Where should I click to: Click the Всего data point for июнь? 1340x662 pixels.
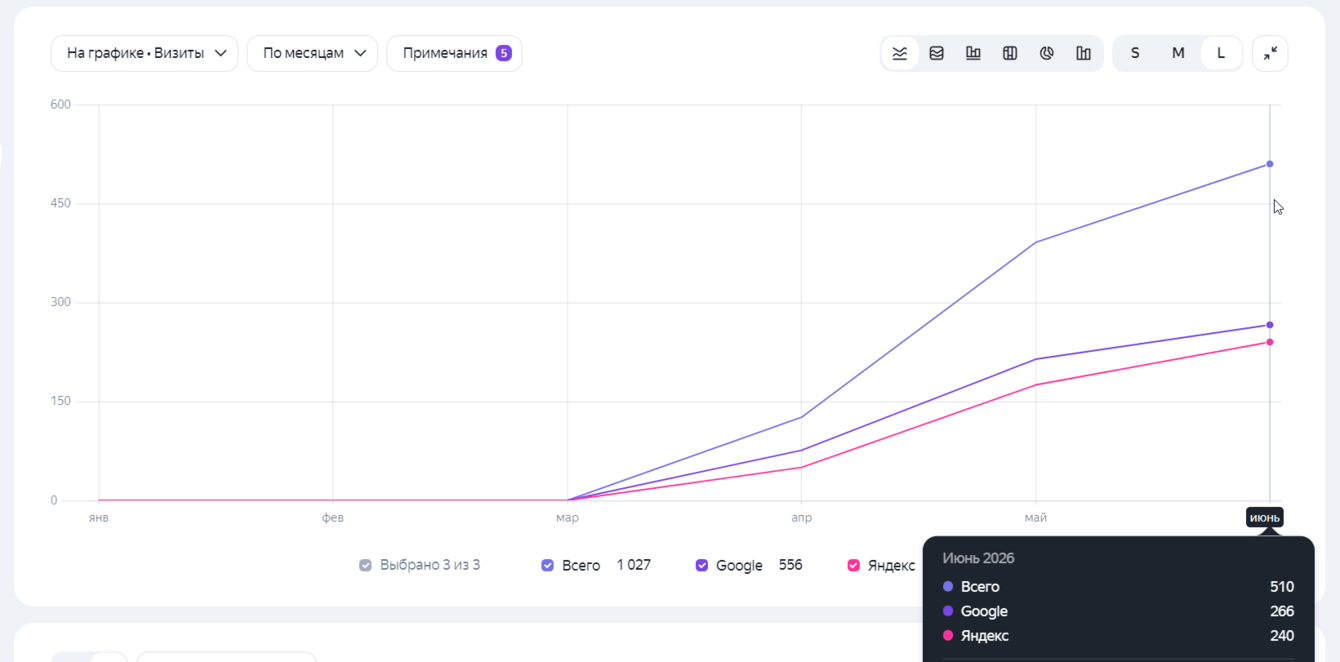coord(1270,164)
